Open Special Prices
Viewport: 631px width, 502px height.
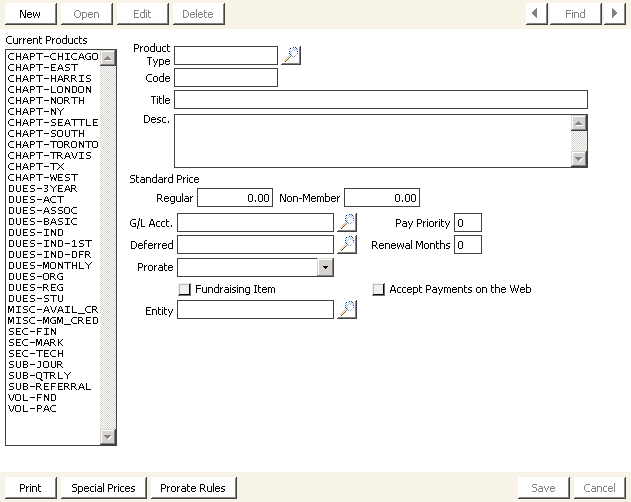coord(103,488)
